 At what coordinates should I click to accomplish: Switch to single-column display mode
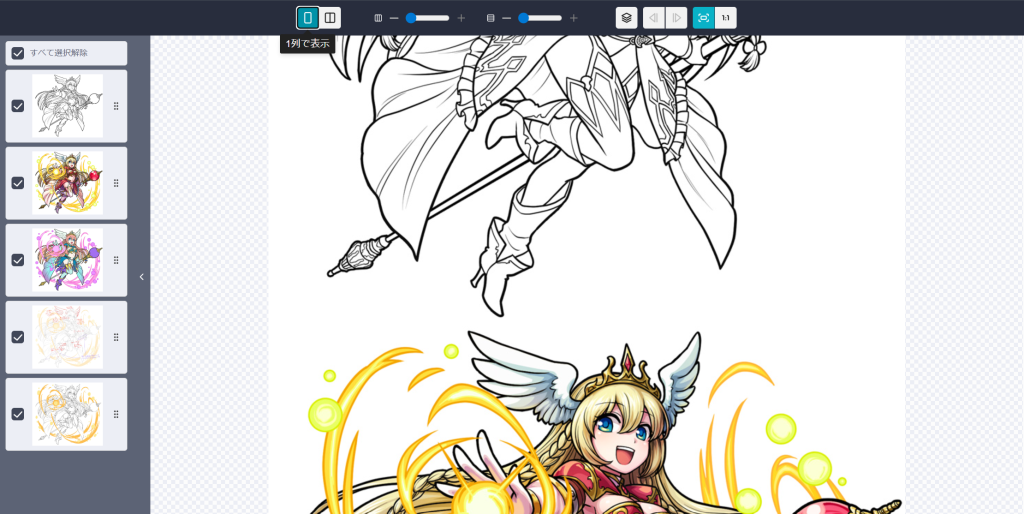(308, 18)
